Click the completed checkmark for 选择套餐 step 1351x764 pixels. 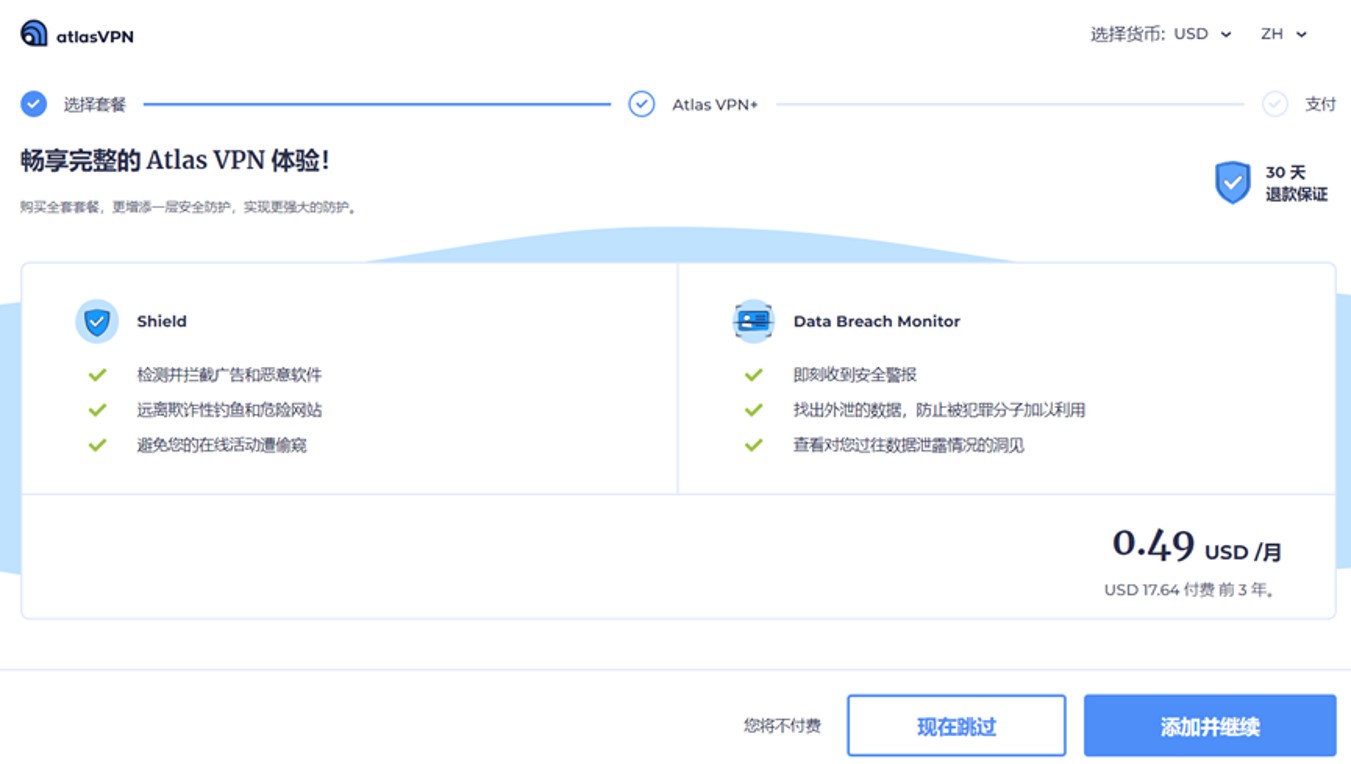click(34, 104)
